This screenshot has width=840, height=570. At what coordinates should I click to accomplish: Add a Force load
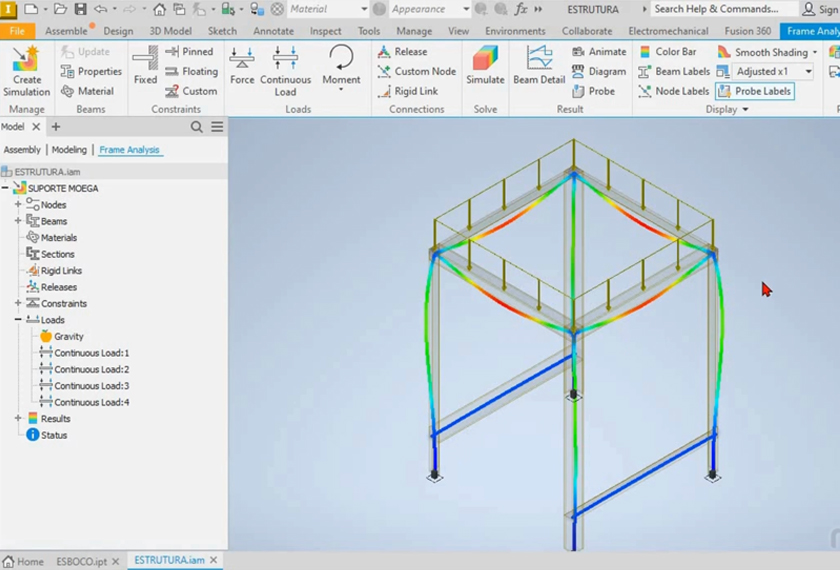point(242,64)
